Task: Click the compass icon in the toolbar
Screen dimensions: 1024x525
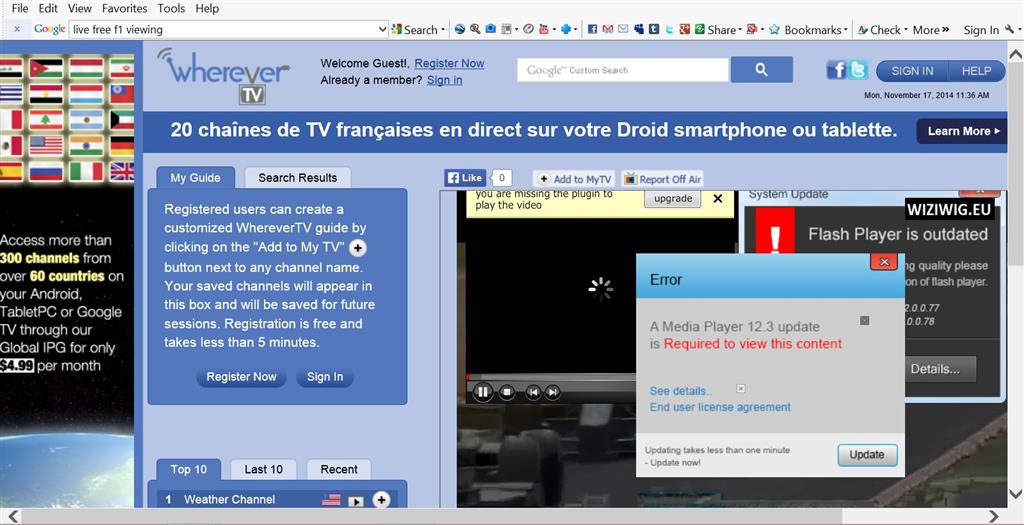Action: coord(528,29)
